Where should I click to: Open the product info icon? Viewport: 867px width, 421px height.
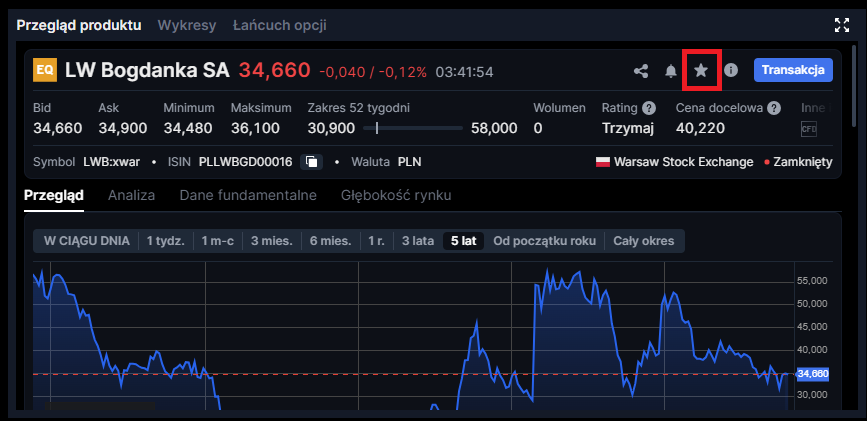[731, 70]
